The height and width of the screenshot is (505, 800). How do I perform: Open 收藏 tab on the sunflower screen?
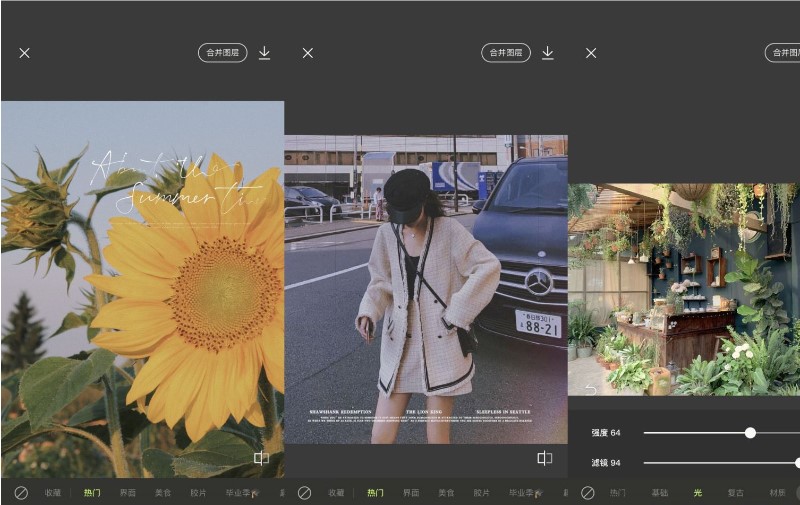(53, 493)
